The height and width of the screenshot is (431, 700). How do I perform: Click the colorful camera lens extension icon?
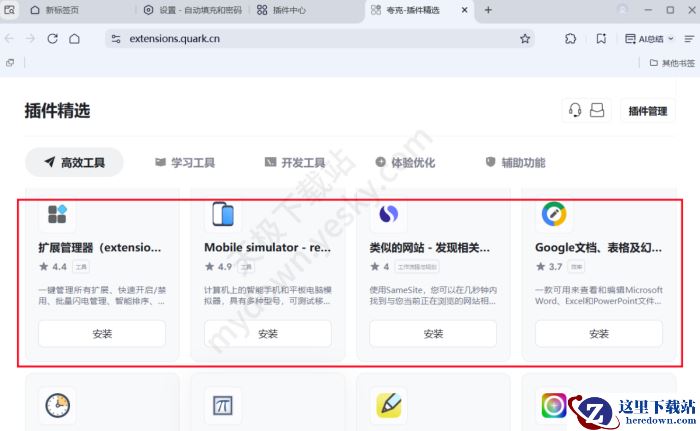554,406
